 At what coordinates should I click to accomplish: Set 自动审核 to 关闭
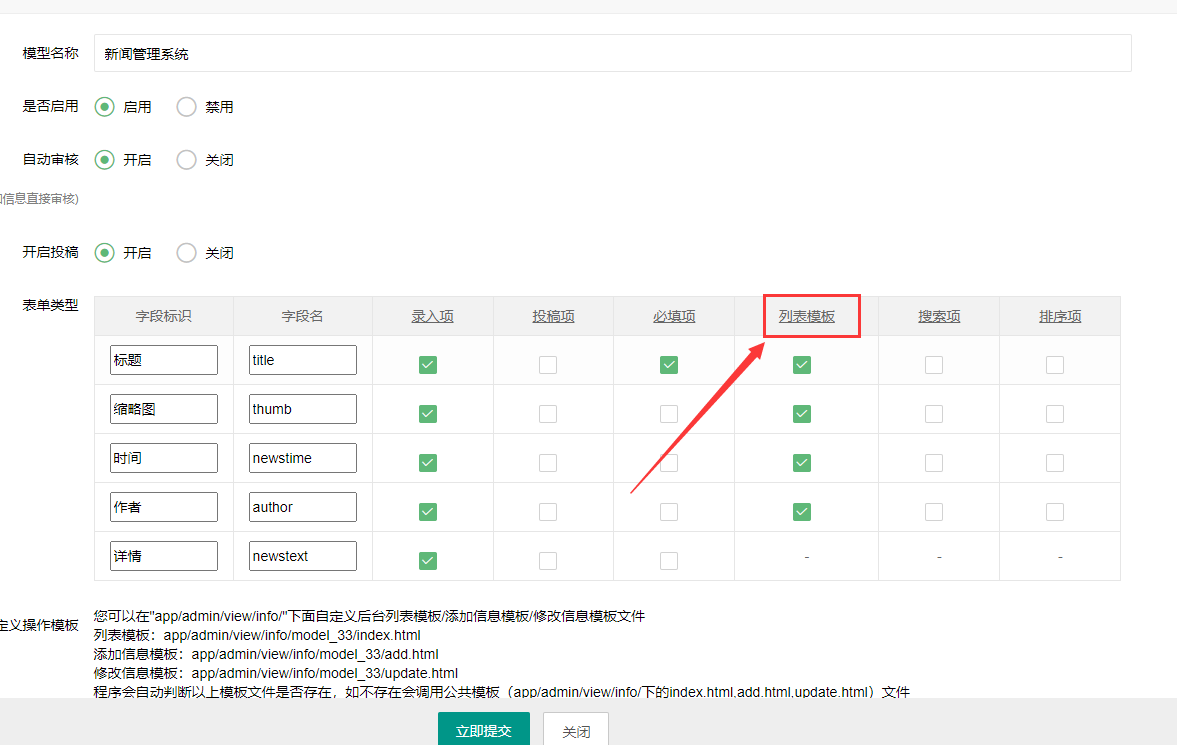point(186,160)
